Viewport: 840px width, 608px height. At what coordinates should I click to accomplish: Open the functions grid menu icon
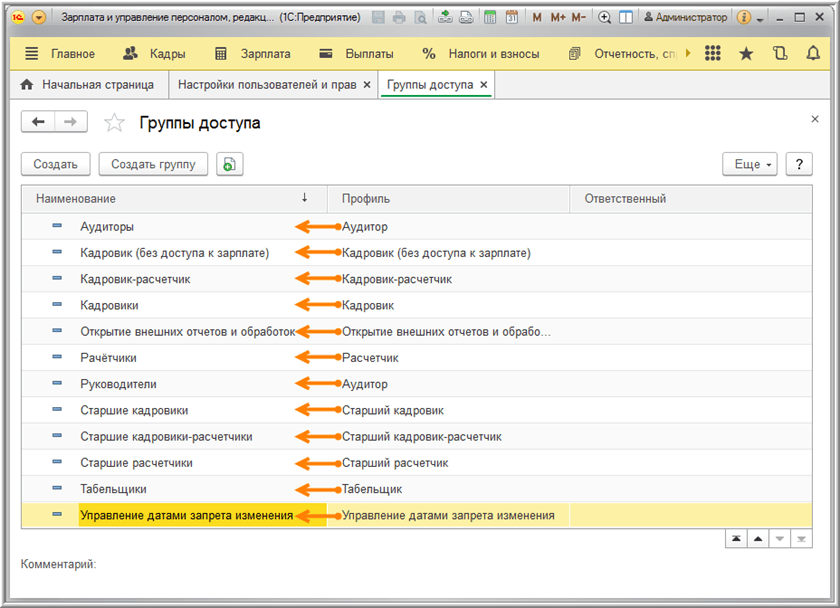(x=713, y=54)
